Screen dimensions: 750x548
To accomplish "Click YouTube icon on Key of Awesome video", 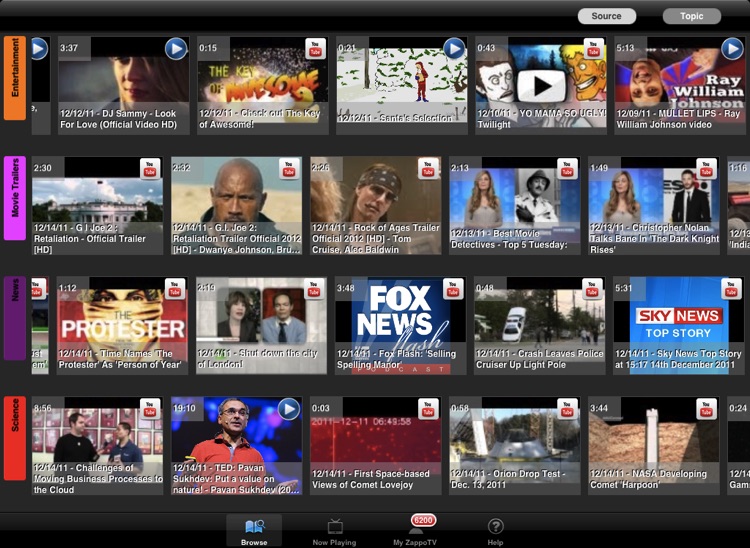I will [315, 49].
